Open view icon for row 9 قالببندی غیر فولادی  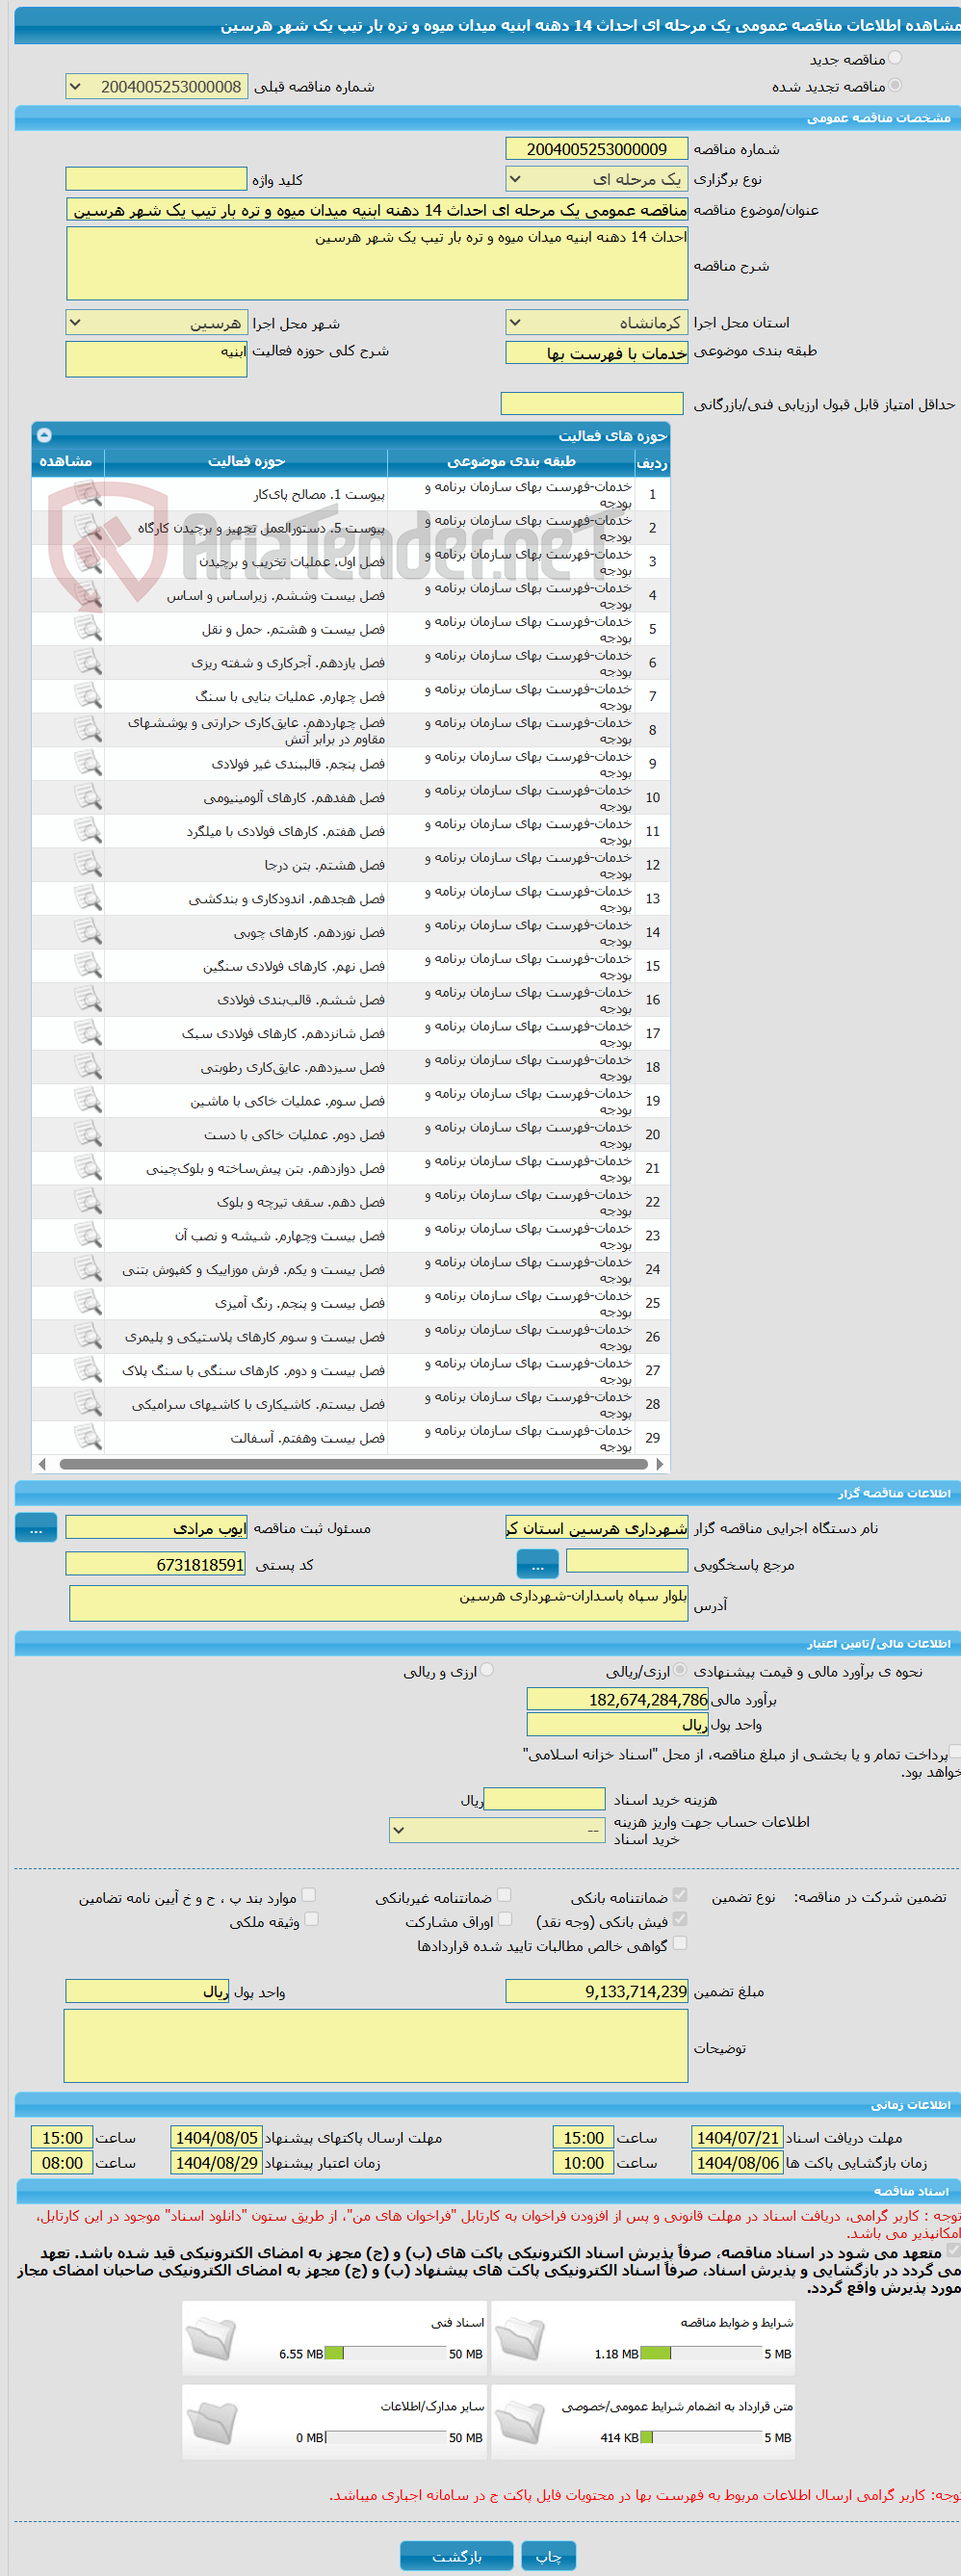[88, 763]
